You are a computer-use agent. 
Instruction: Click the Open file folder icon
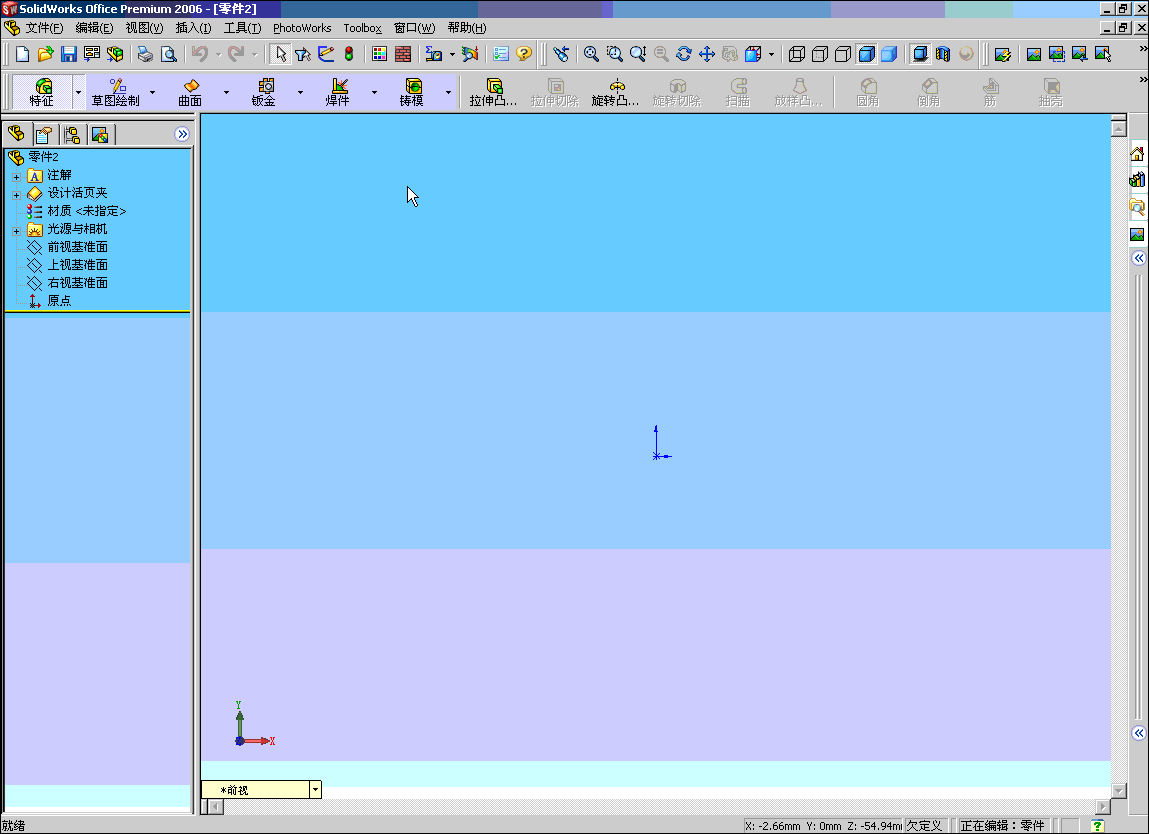tap(45, 54)
